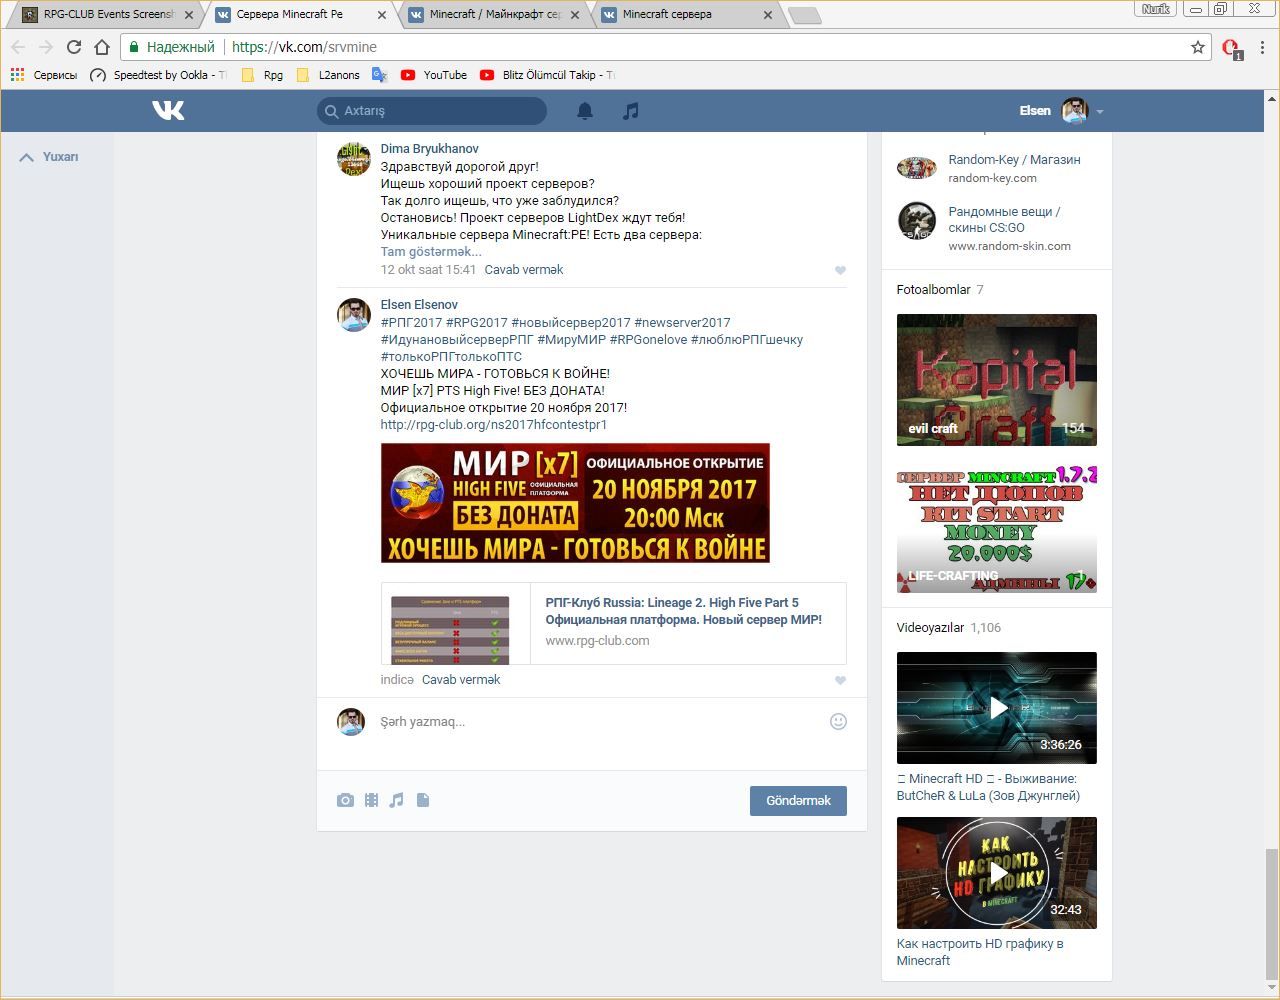Image resolution: width=1280 pixels, height=1000 pixels.
Task: Bookmark this page with star icon
Action: [1198, 47]
